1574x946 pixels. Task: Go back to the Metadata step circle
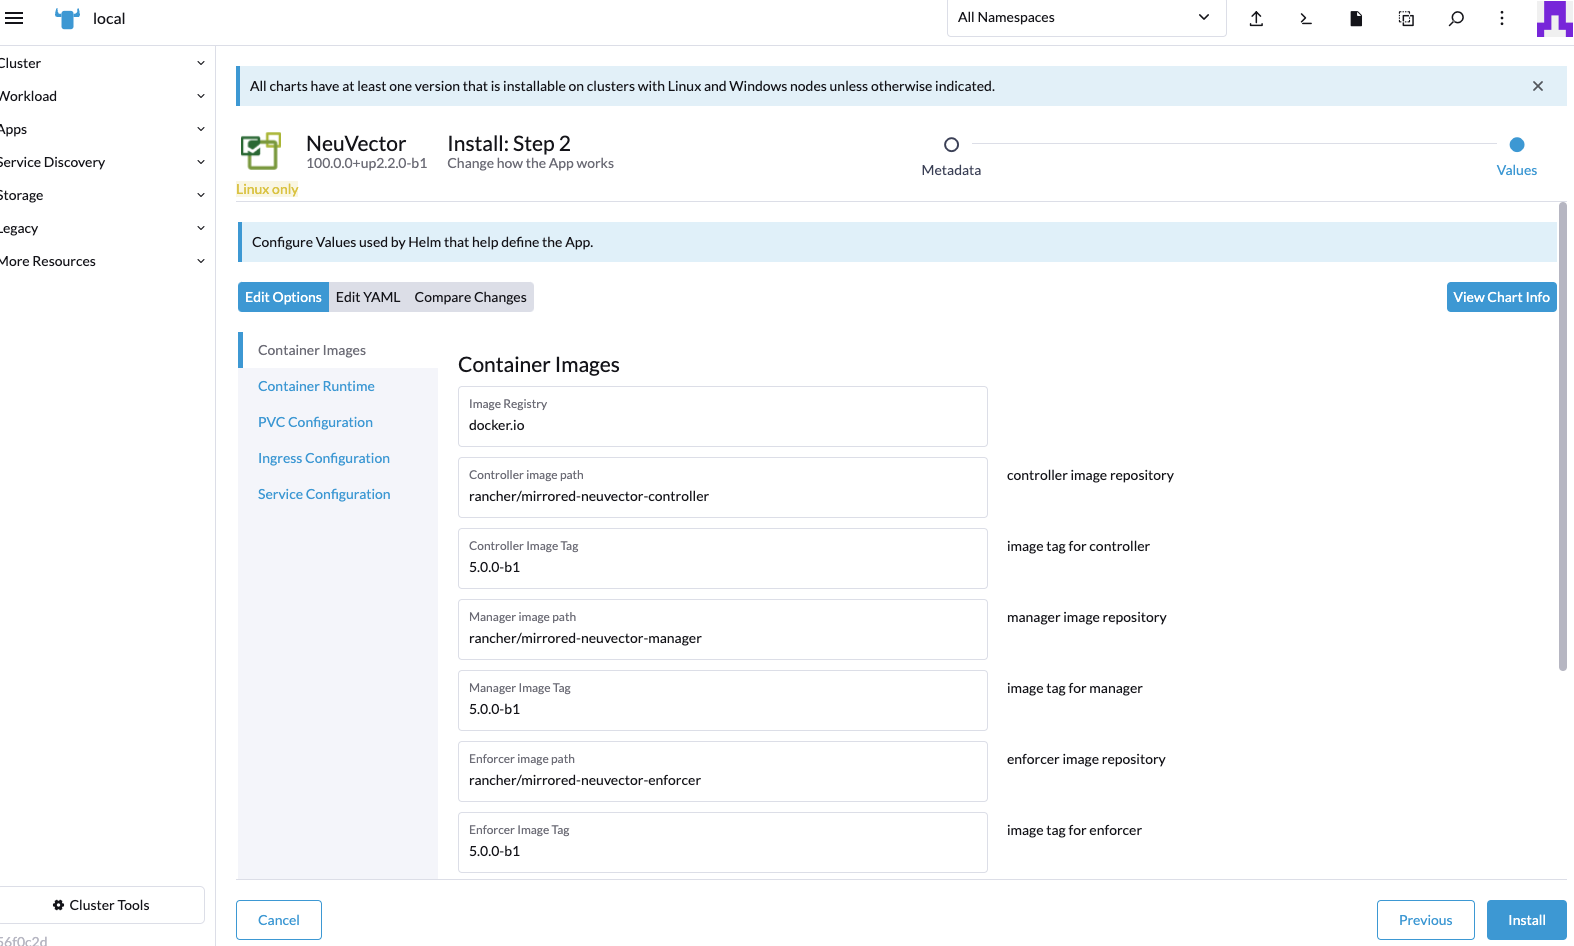pyautogui.click(x=951, y=145)
